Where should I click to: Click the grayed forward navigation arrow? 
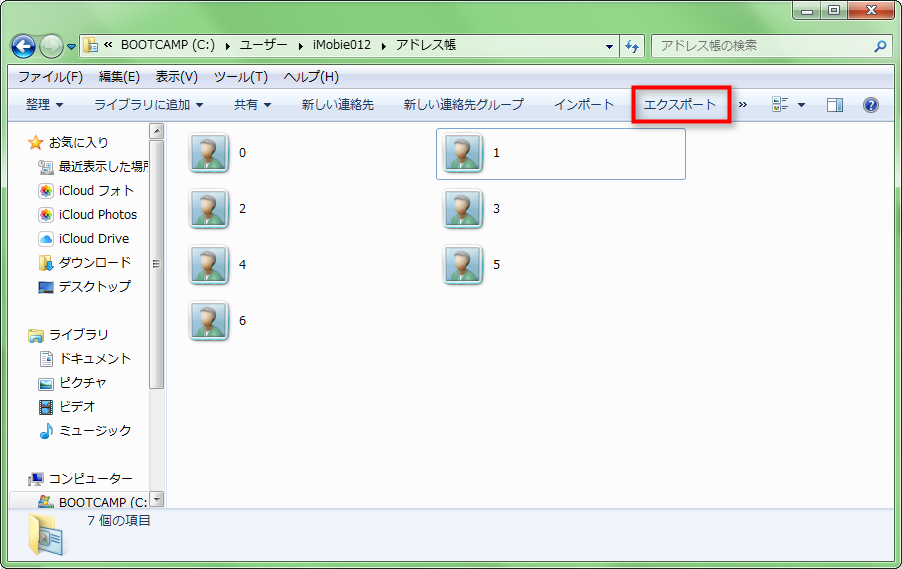(x=51, y=46)
